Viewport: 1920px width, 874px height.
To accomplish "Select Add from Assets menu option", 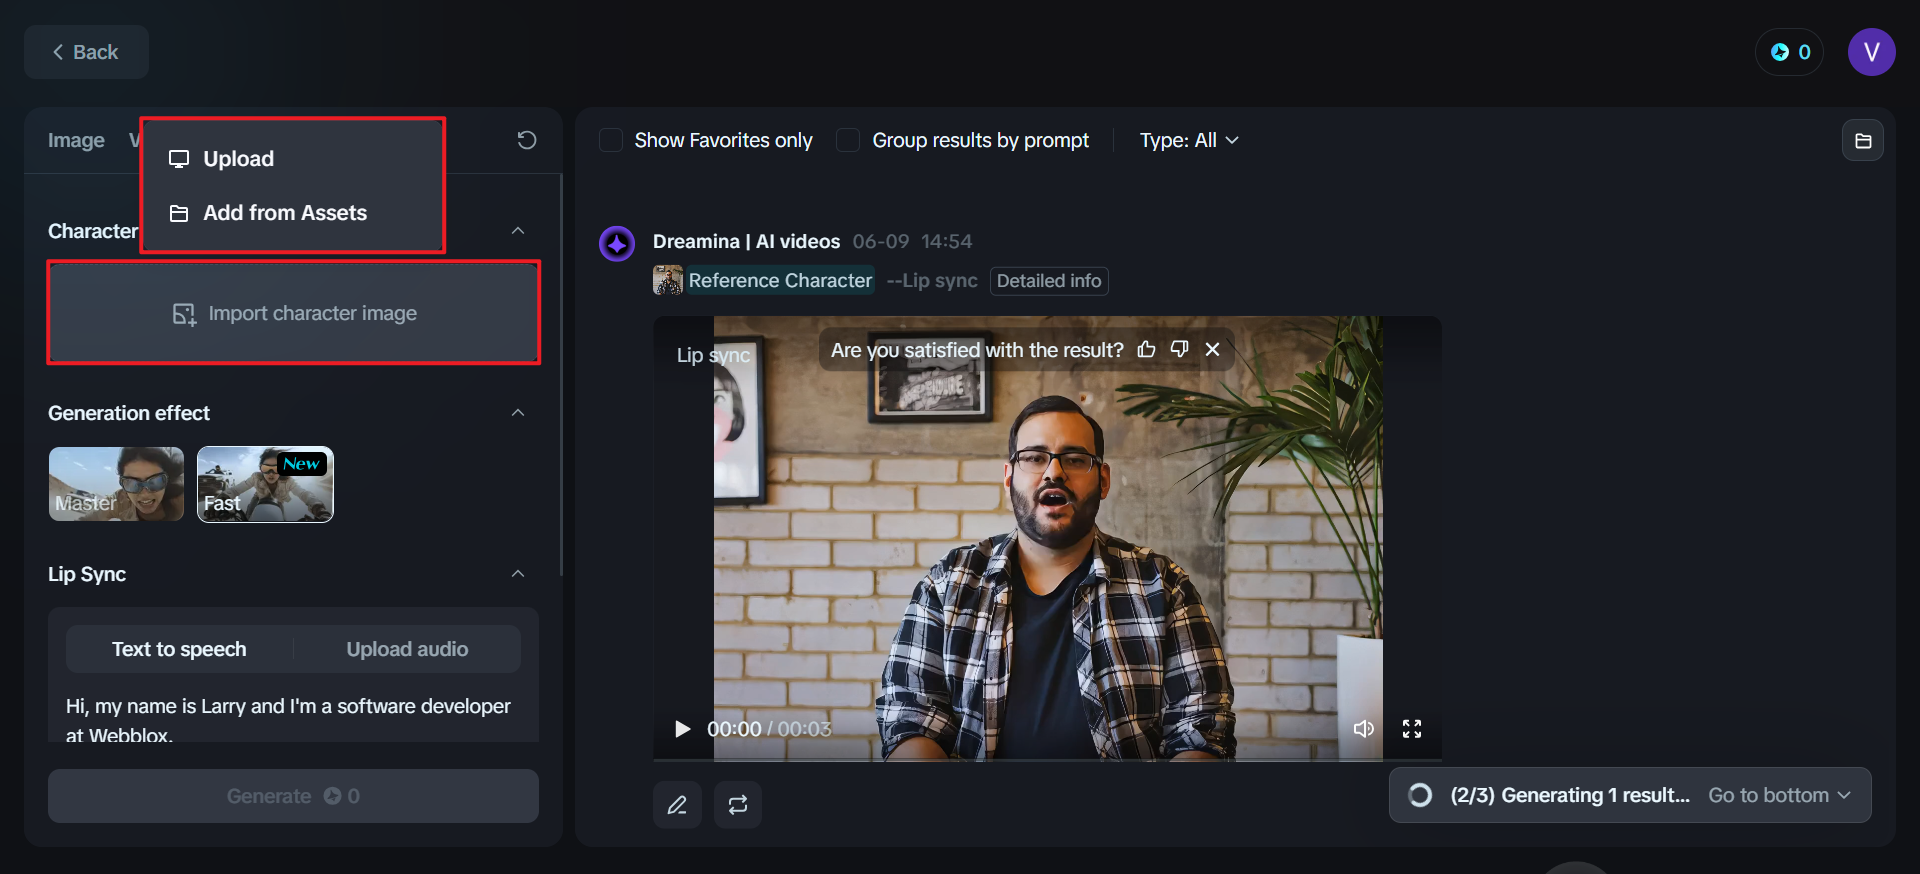I will pos(284,213).
